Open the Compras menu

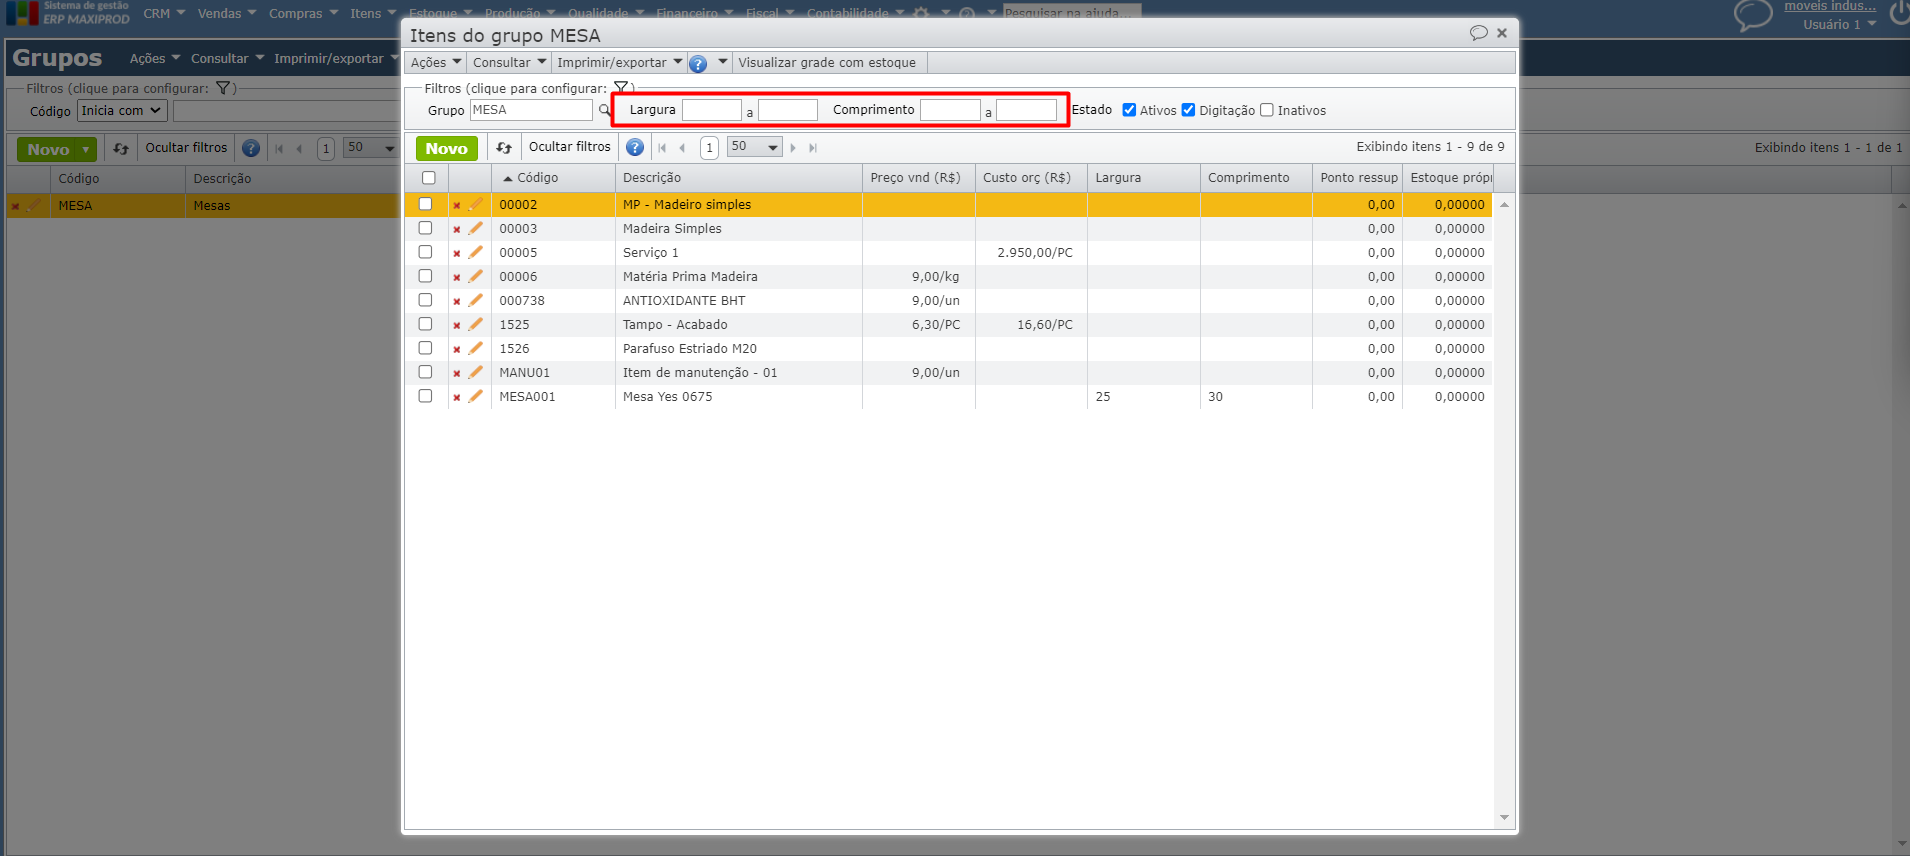pyautogui.click(x=303, y=14)
